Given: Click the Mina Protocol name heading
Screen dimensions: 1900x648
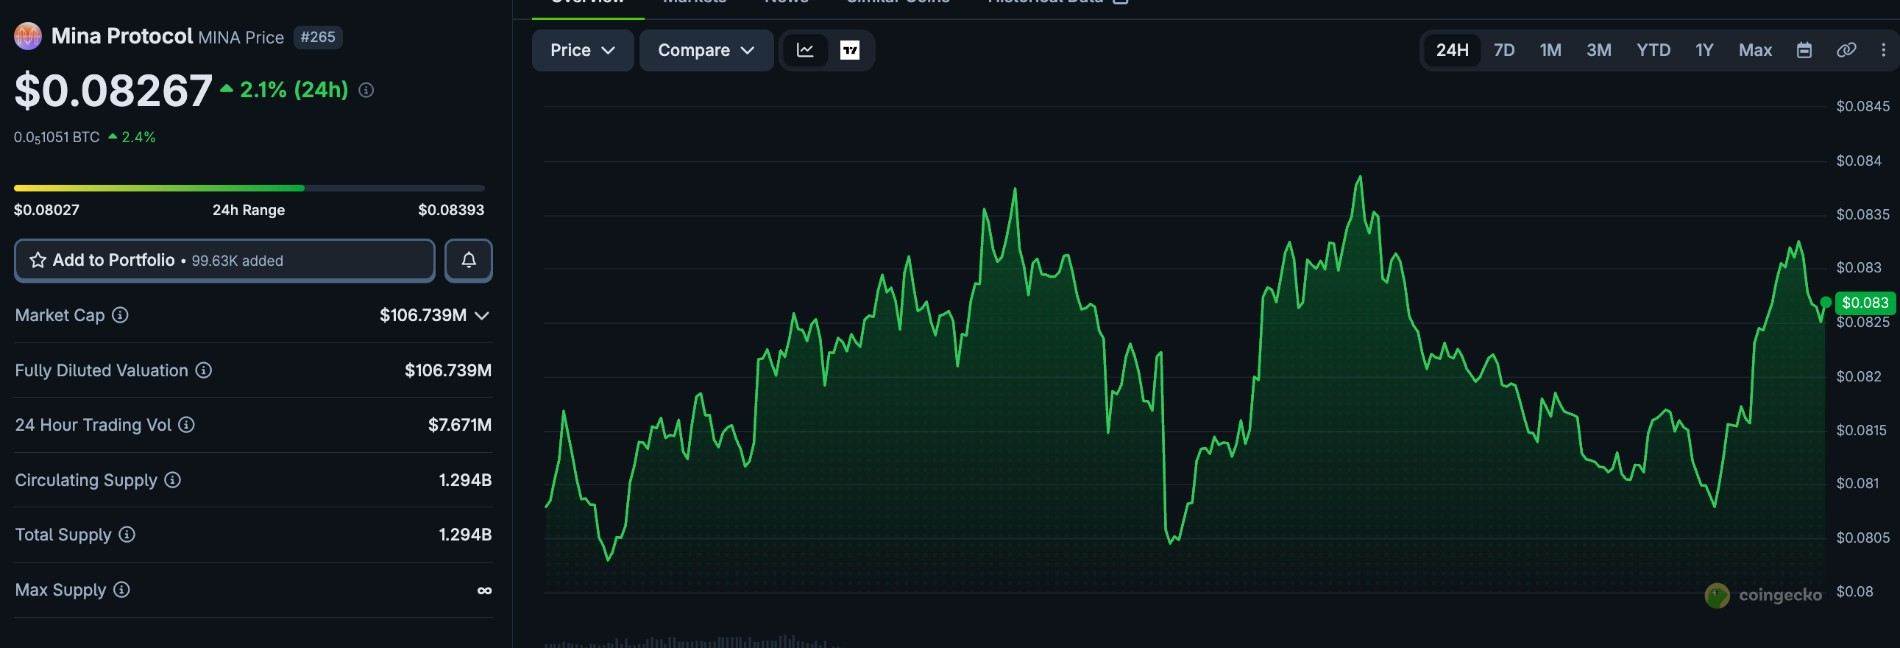Looking at the screenshot, I should pyautogui.click(x=122, y=36).
